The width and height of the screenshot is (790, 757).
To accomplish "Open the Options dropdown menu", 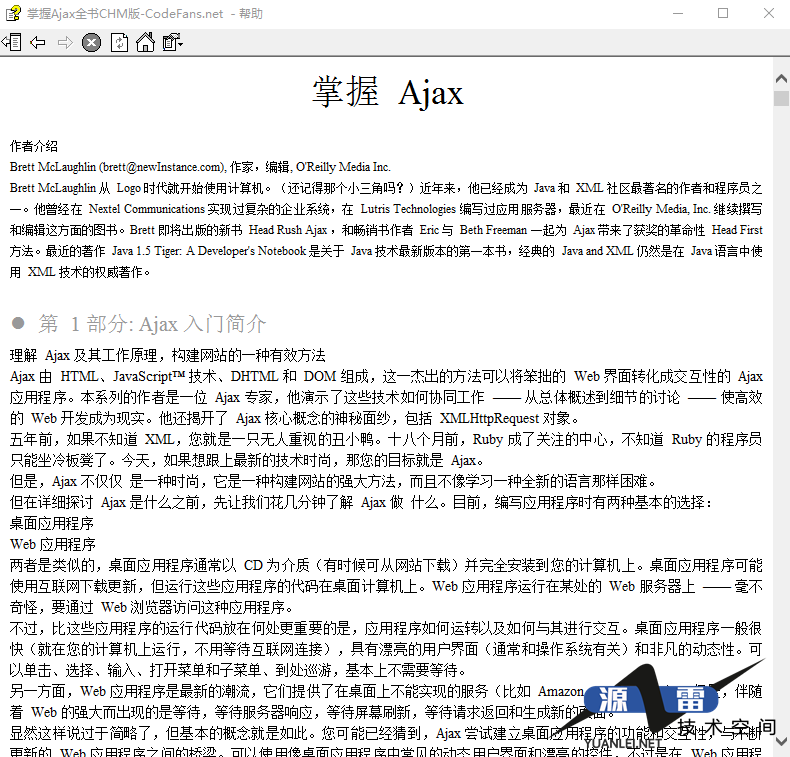I will 172,42.
